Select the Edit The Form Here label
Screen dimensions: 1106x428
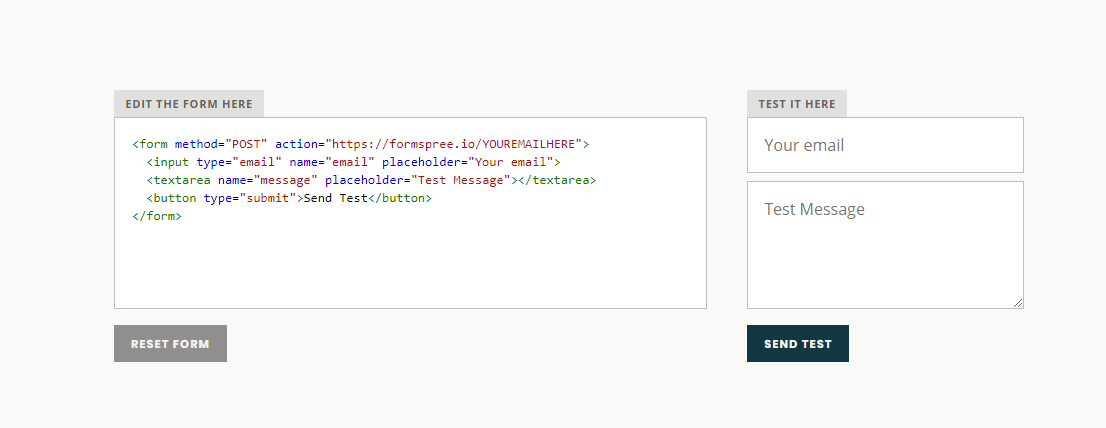189,104
